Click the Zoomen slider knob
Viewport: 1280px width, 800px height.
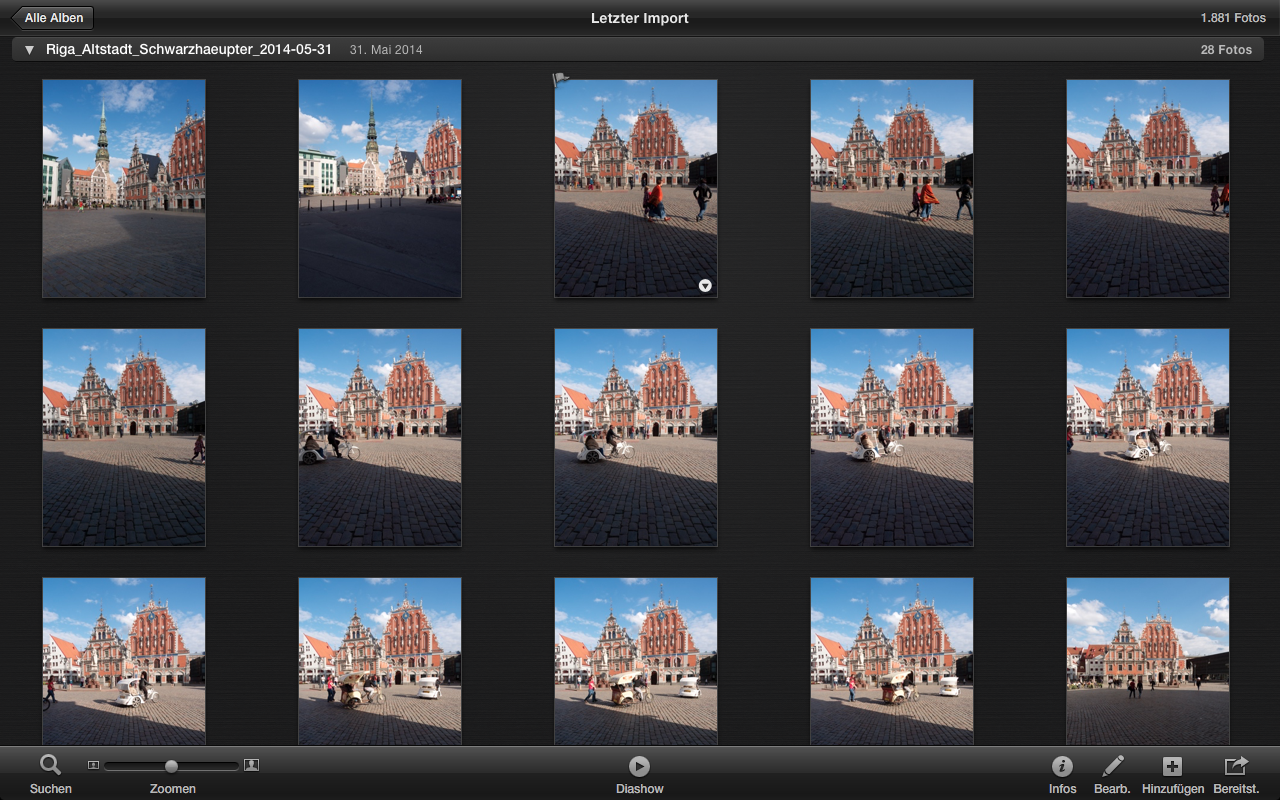point(171,766)
